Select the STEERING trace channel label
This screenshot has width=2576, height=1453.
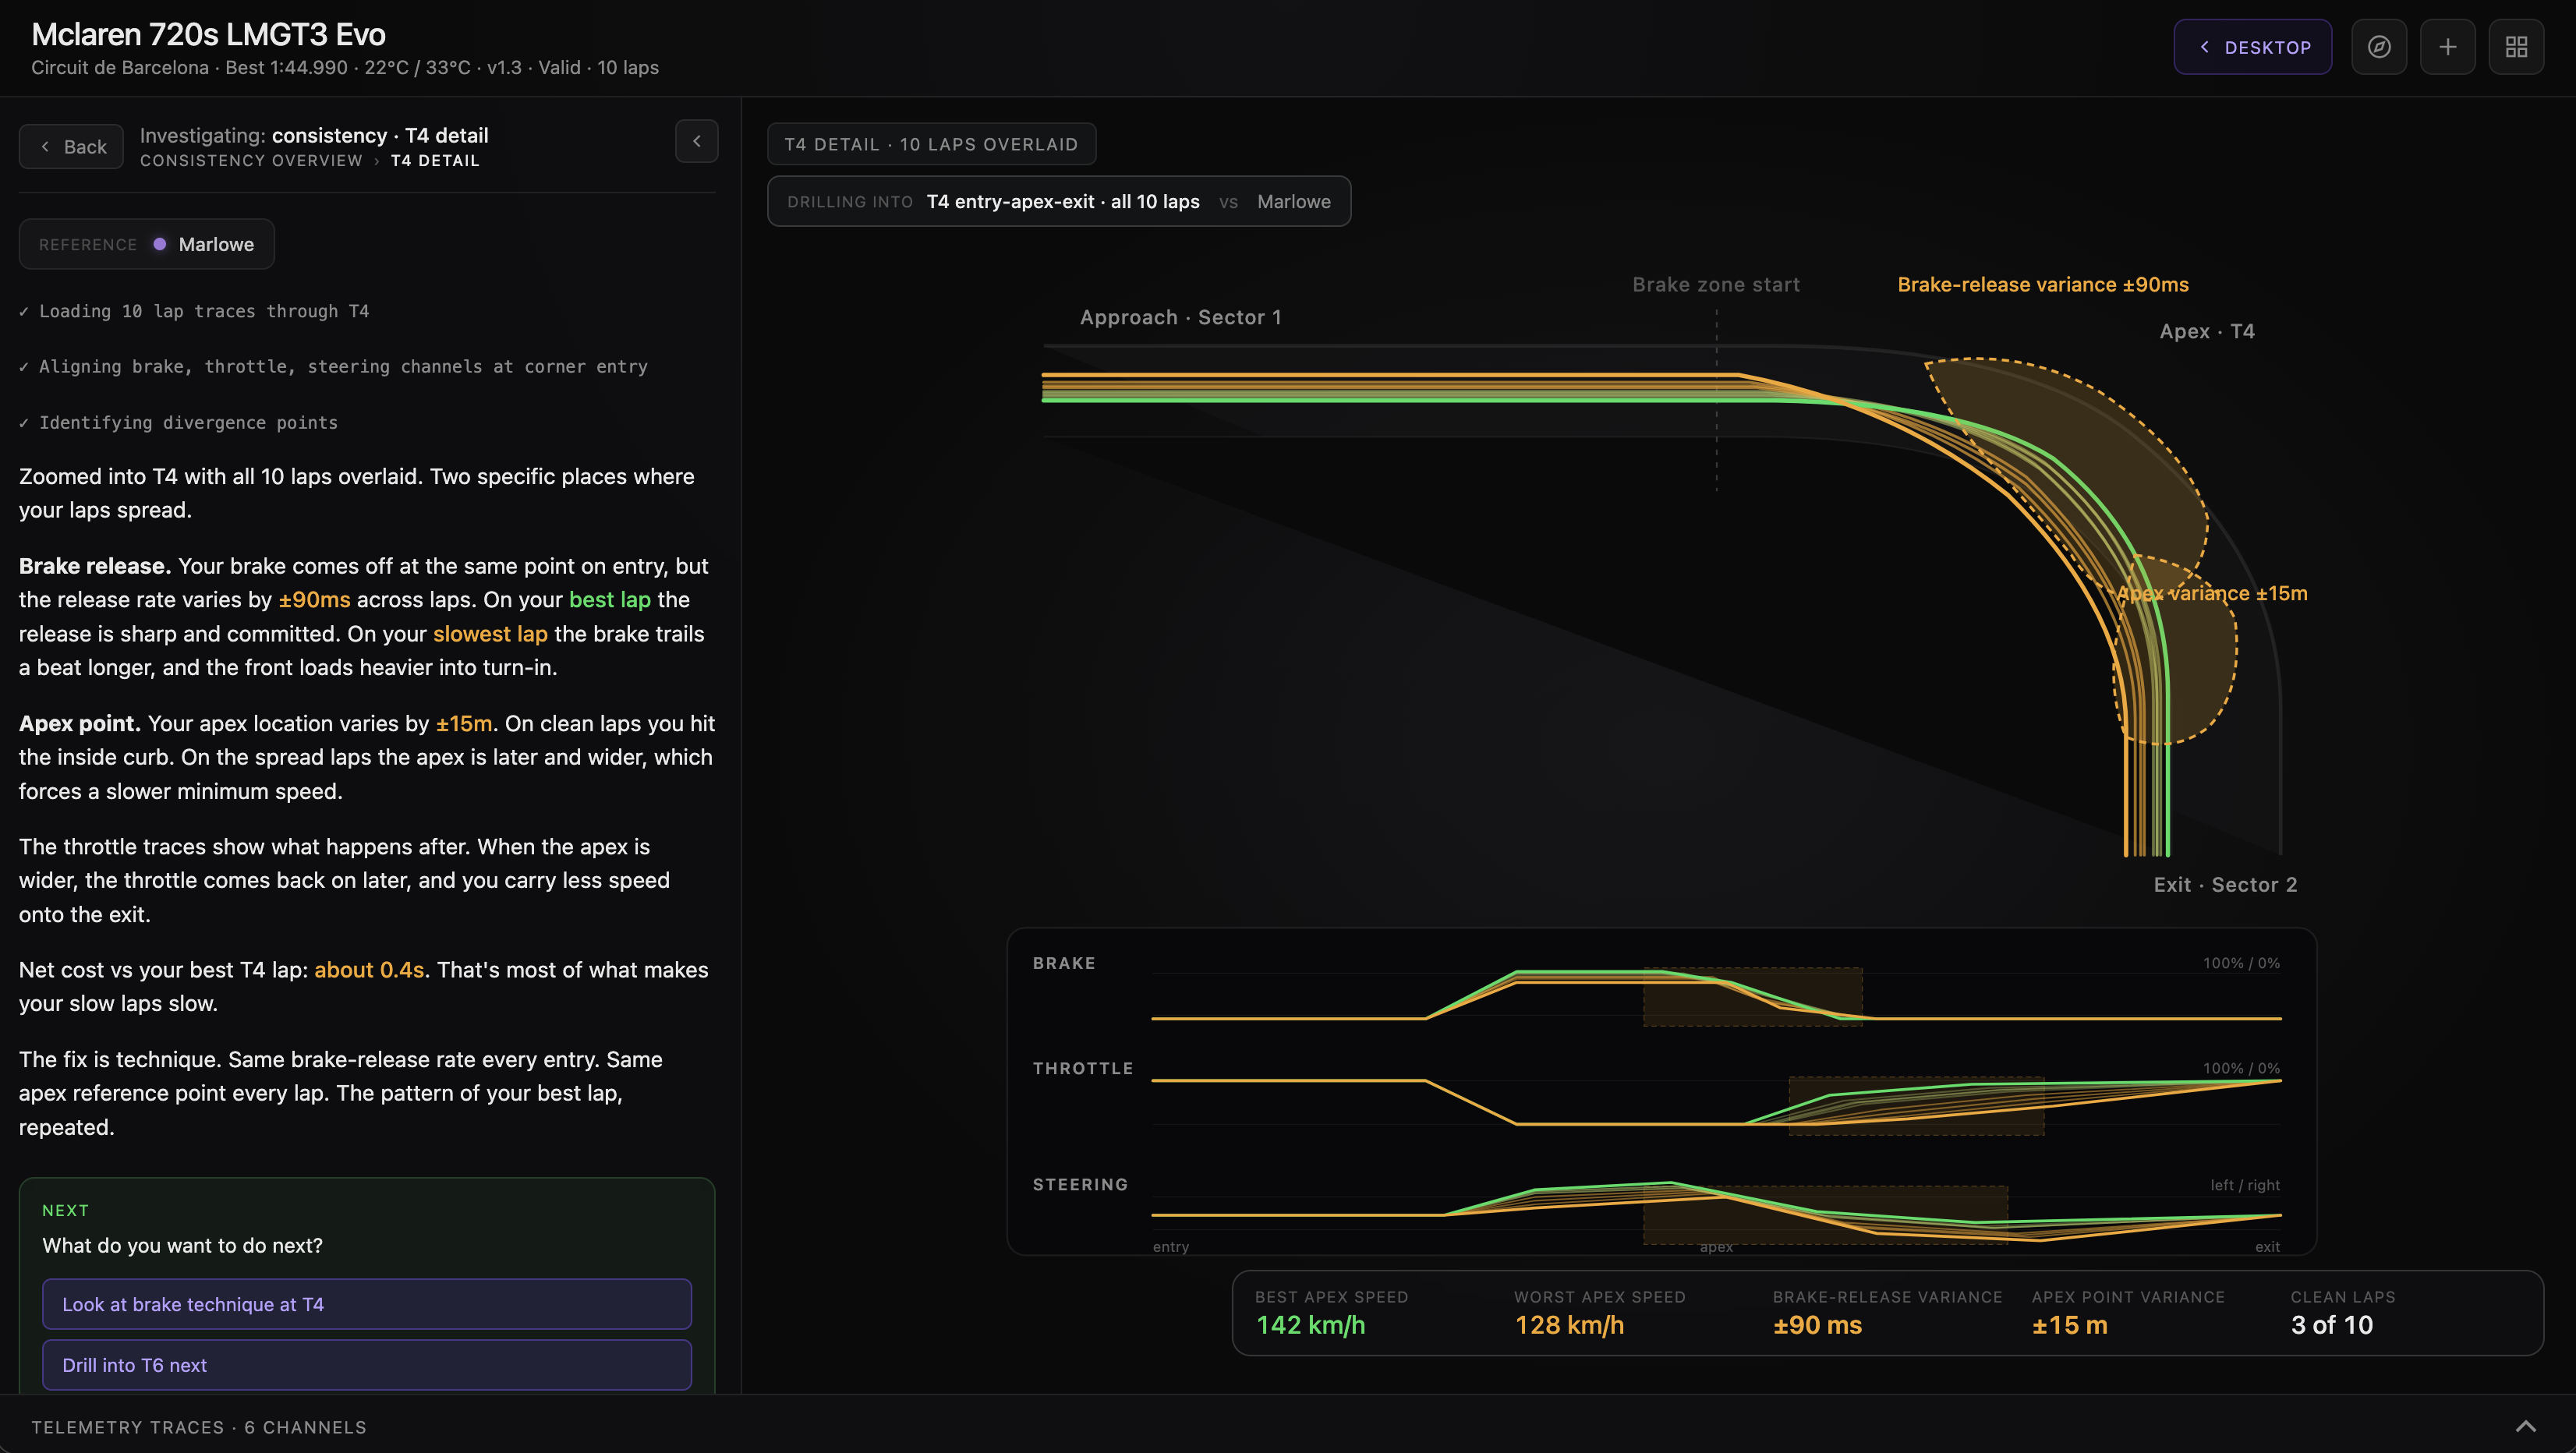pos(1080,1185)
